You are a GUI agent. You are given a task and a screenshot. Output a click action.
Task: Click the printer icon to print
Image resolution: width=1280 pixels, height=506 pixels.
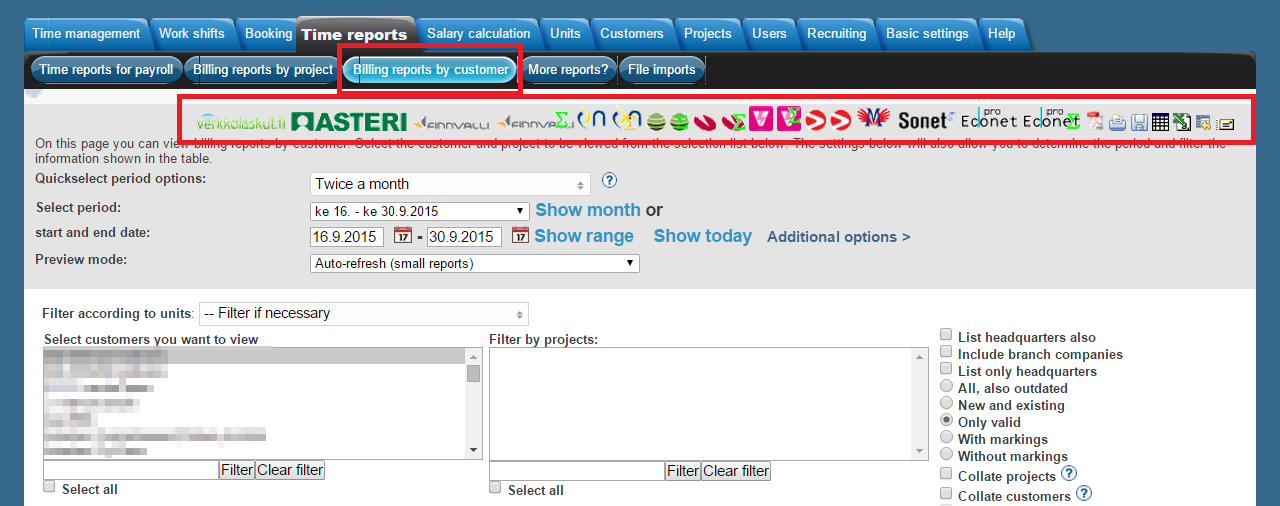[1117, 122]
